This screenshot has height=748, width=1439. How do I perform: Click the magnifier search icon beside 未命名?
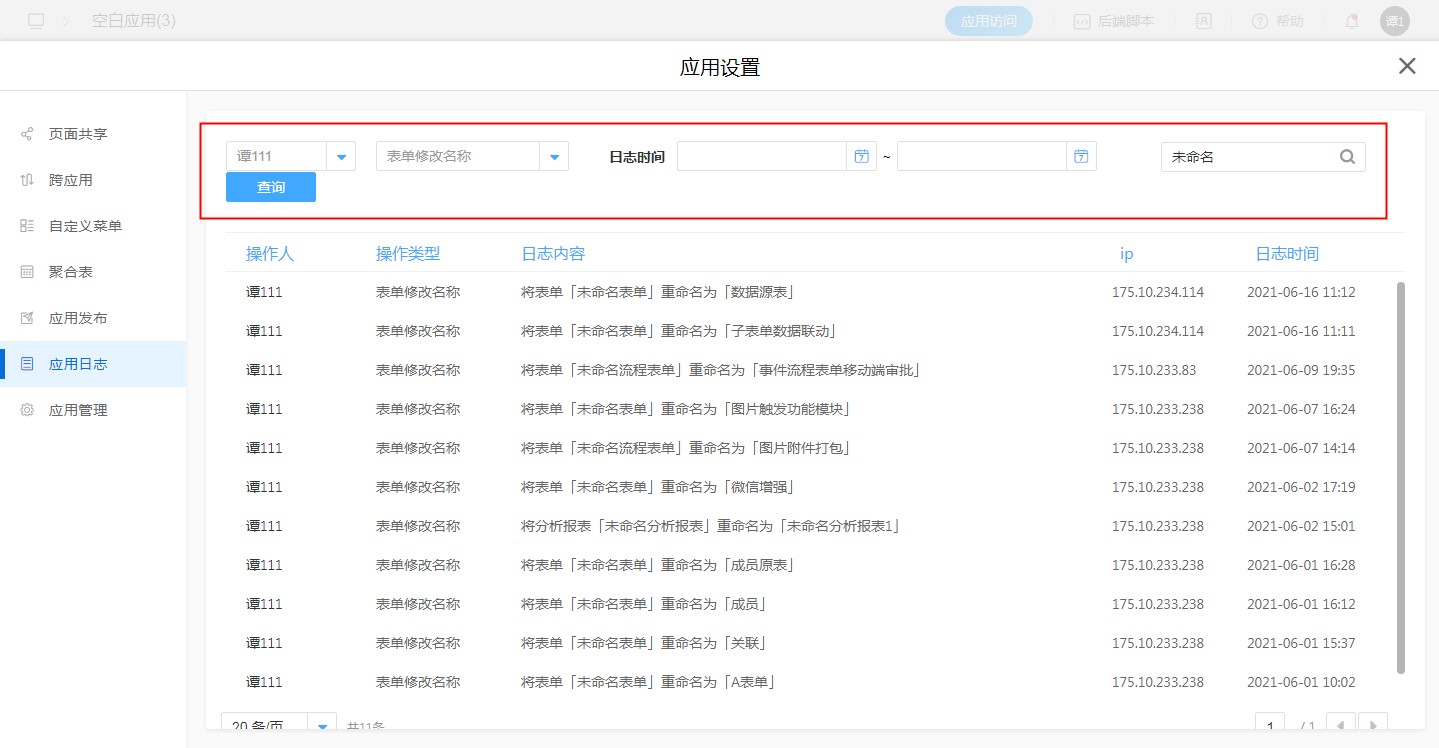[x=1347, y=157]
